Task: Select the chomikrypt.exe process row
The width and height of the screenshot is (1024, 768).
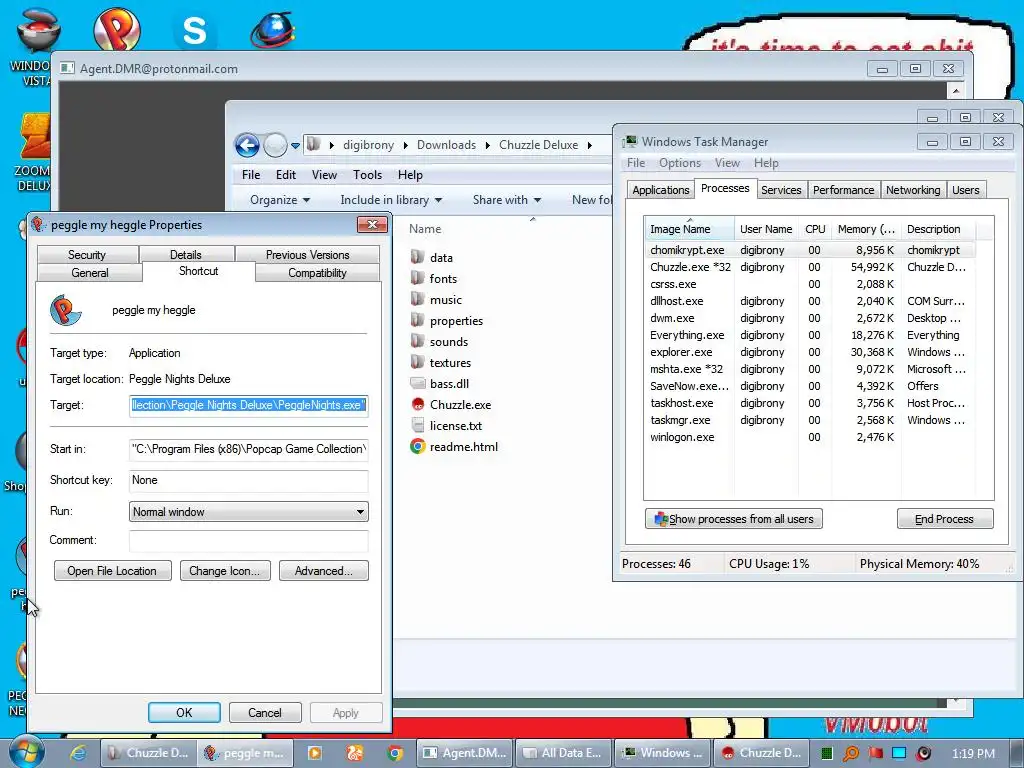Action: 810,250
